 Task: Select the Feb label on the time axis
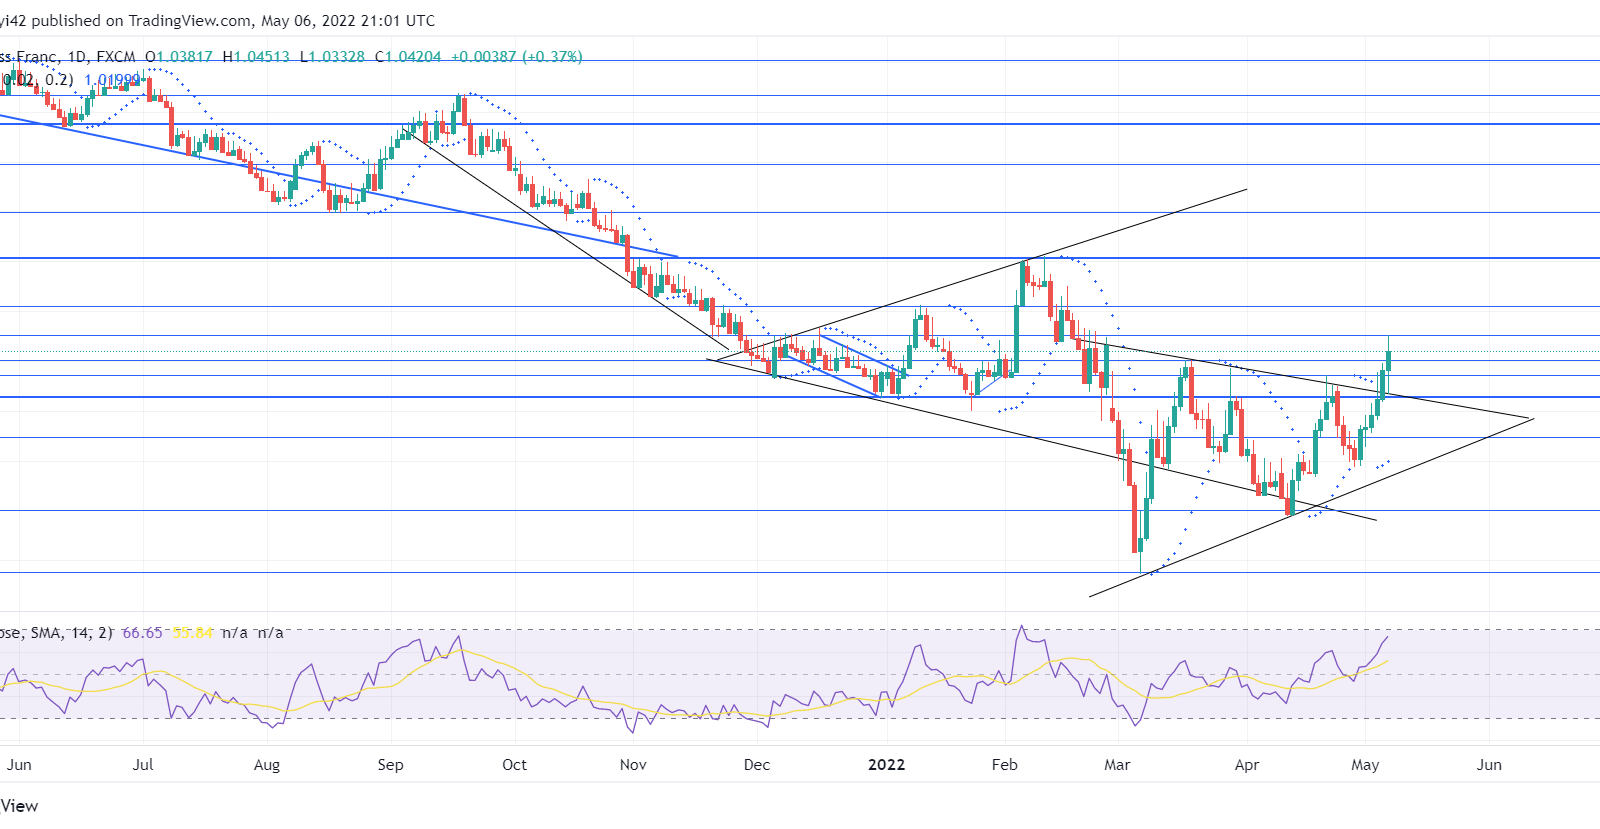[1004, 765]
